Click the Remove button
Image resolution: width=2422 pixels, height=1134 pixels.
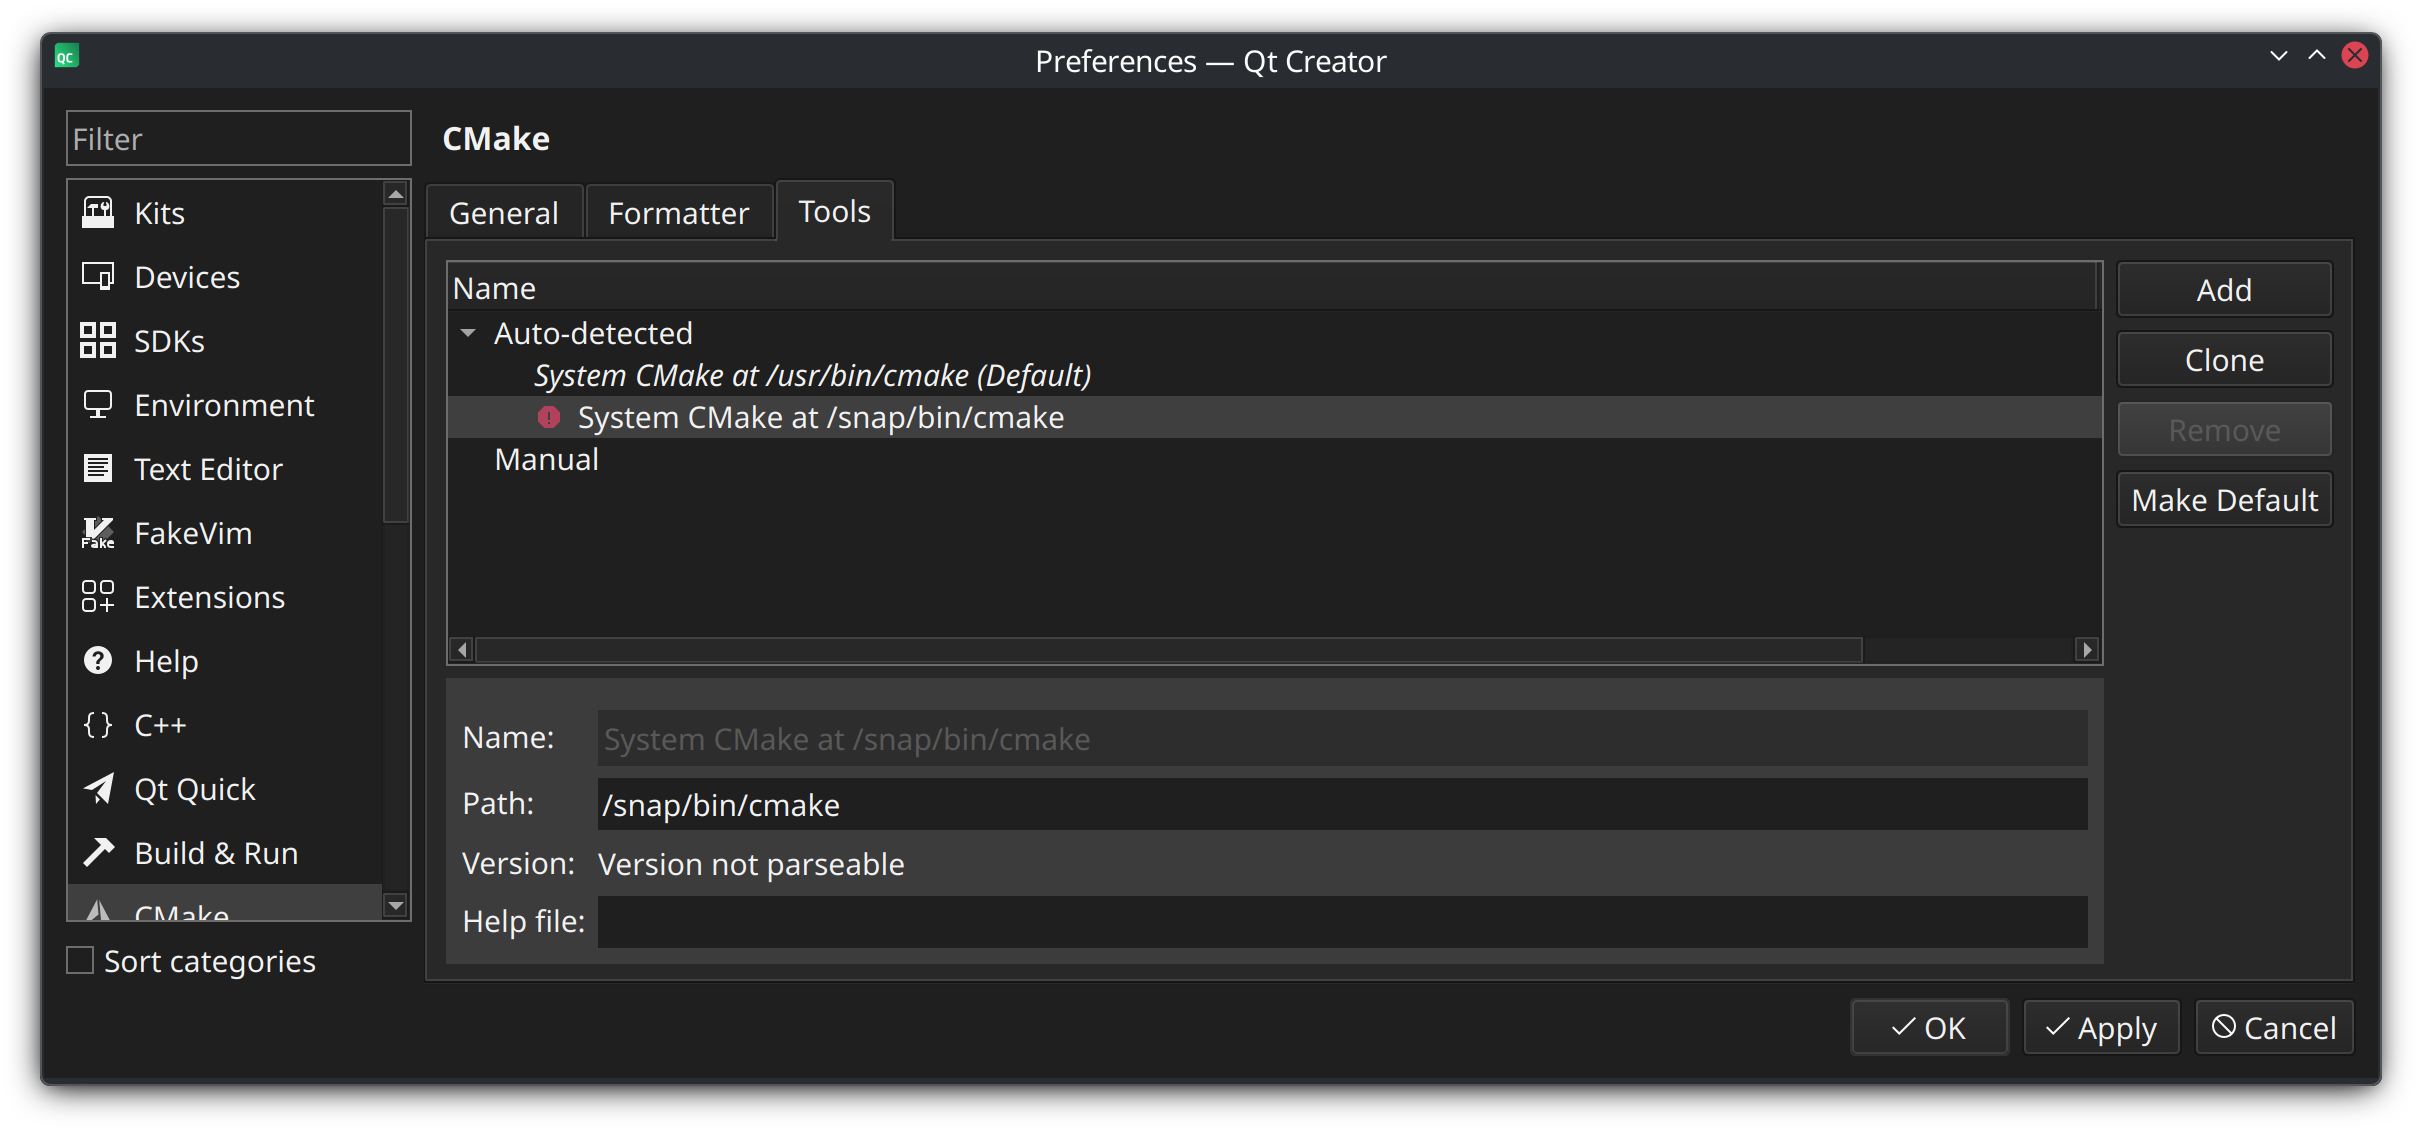coord(2225,430)
